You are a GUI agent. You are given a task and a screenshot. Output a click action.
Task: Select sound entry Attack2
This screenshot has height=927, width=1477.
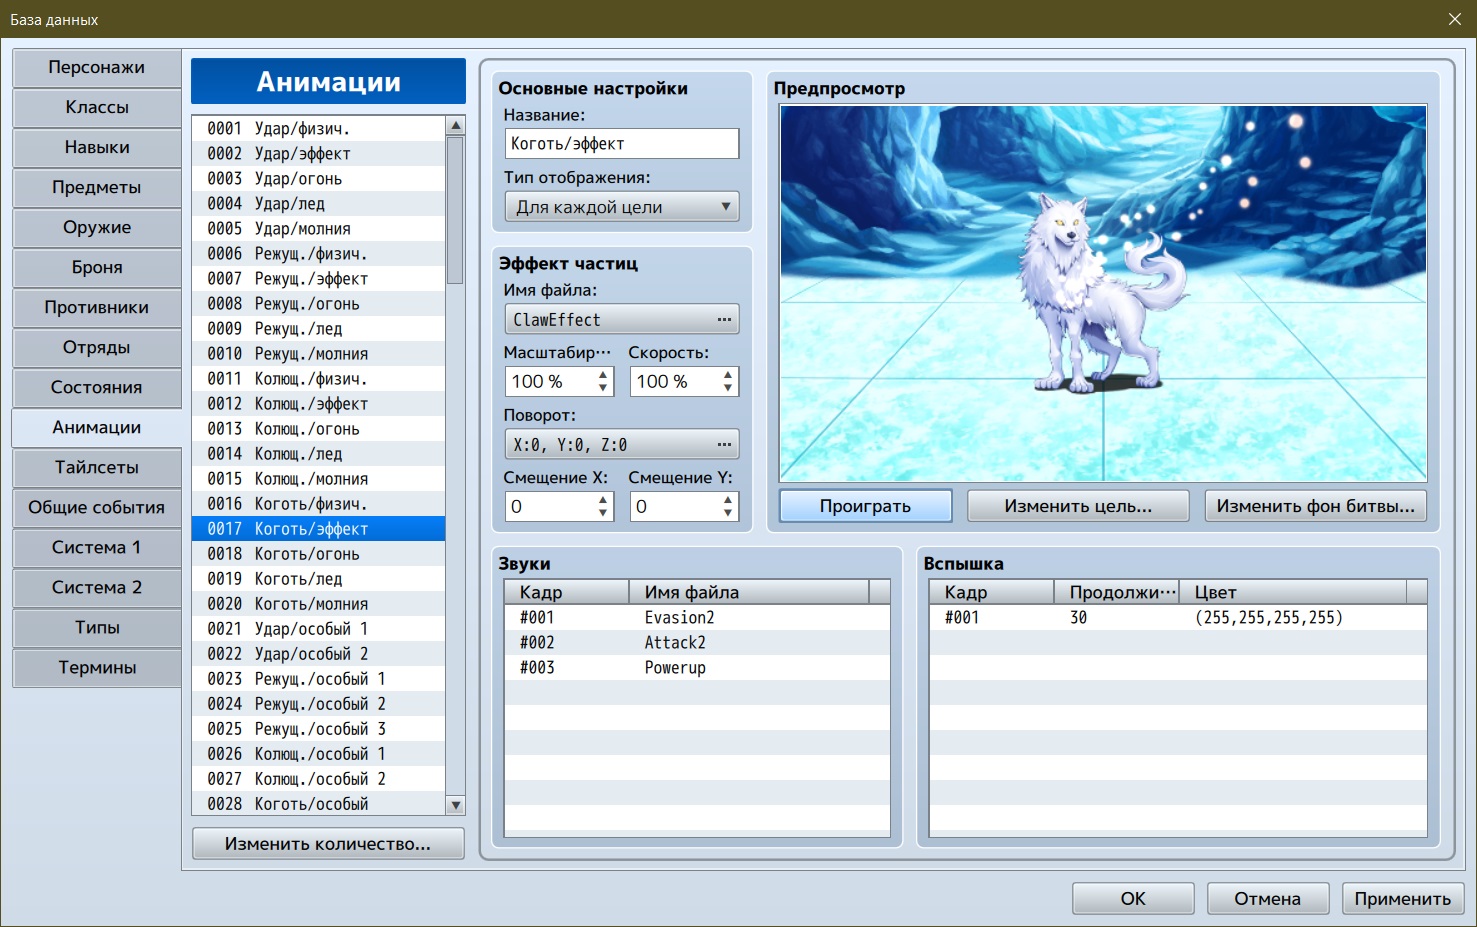(696, 643)
